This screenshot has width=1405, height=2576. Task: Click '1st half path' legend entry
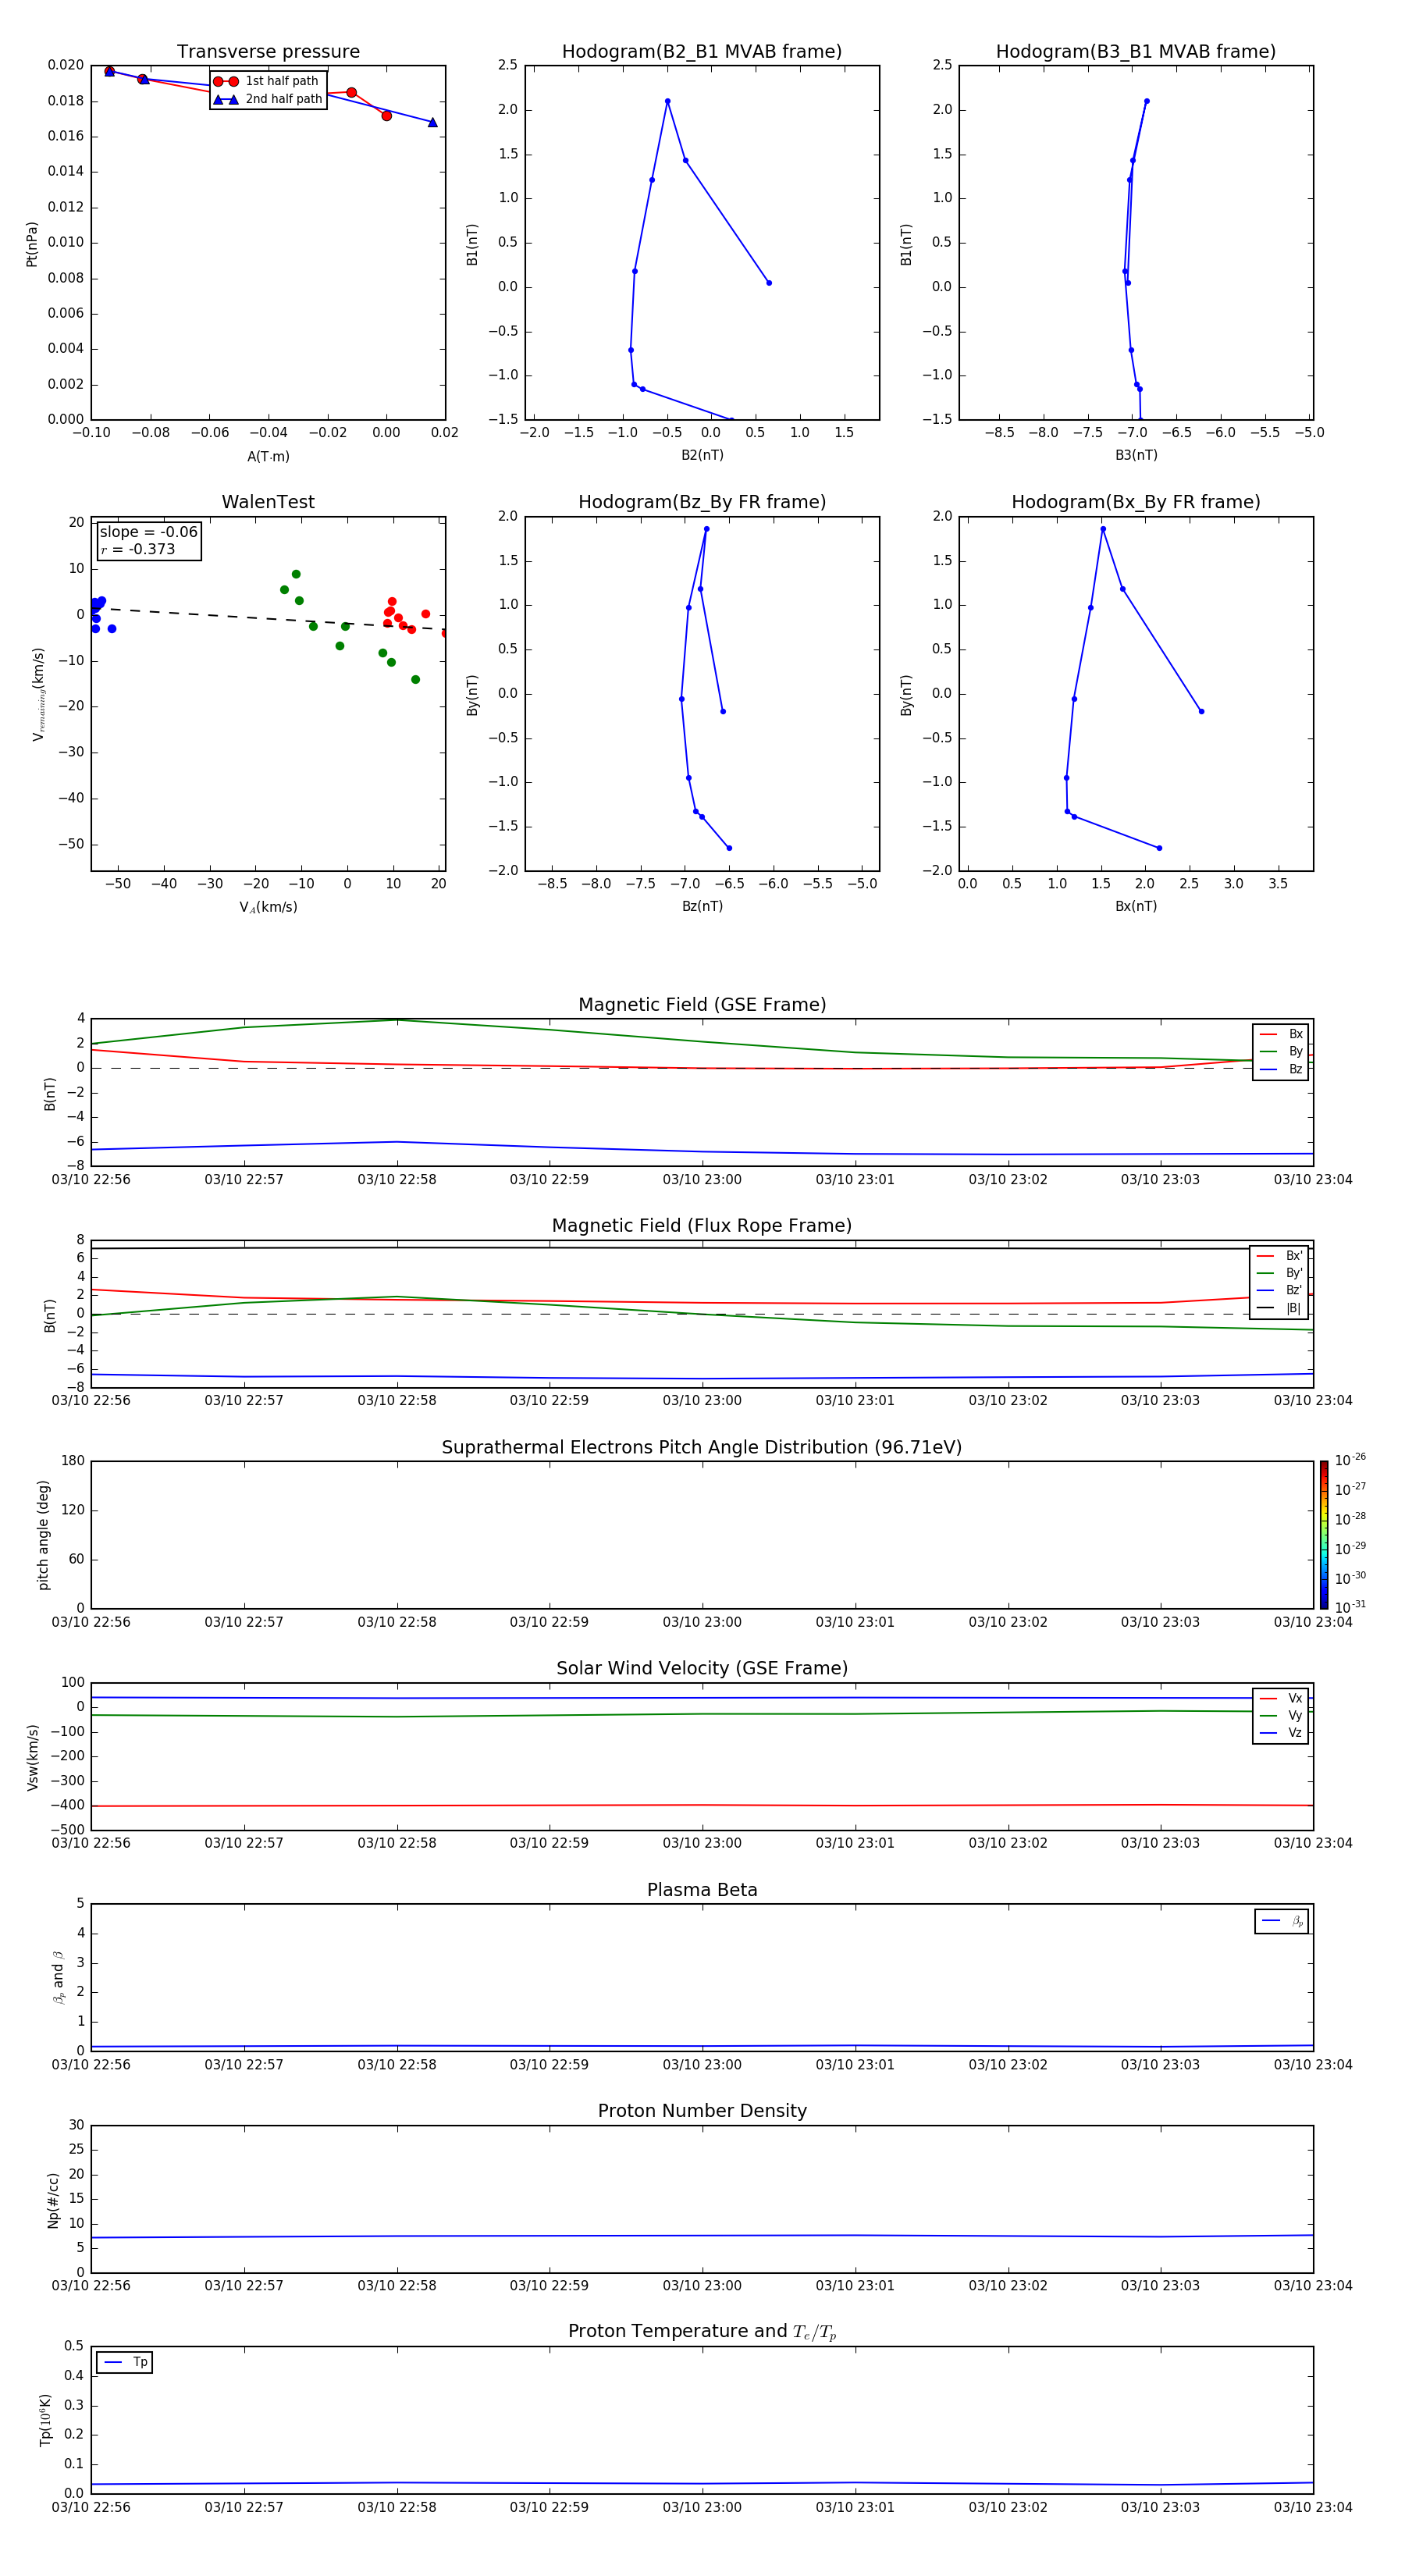tap(267, 81)
